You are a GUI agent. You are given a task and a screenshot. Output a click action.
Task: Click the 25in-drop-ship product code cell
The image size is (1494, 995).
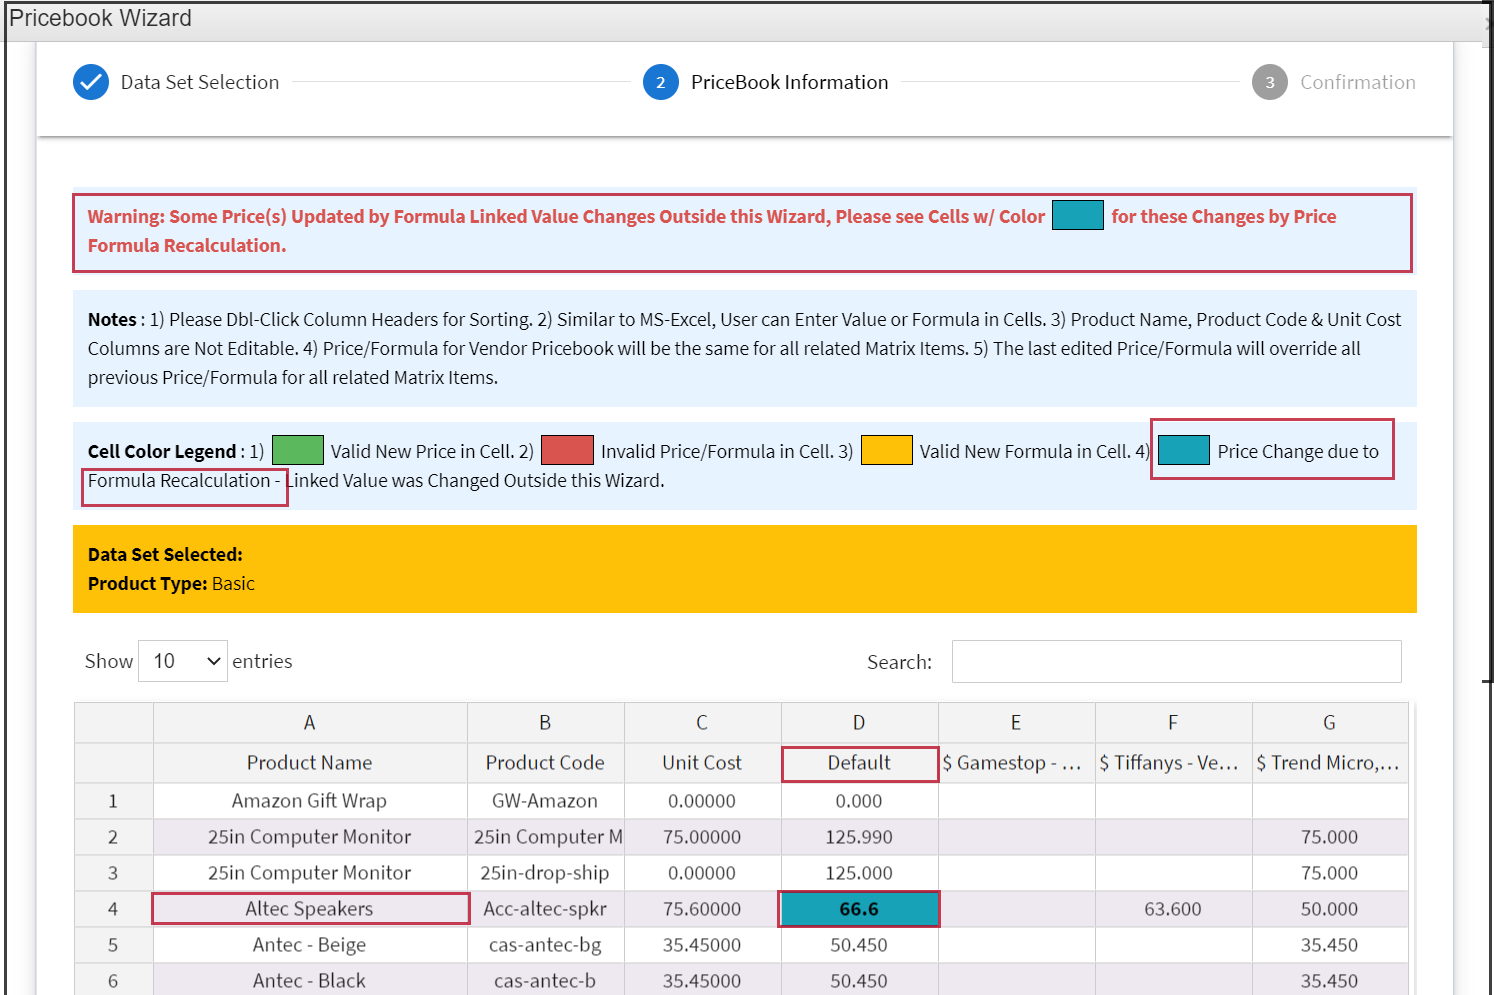tap(545, 873)
